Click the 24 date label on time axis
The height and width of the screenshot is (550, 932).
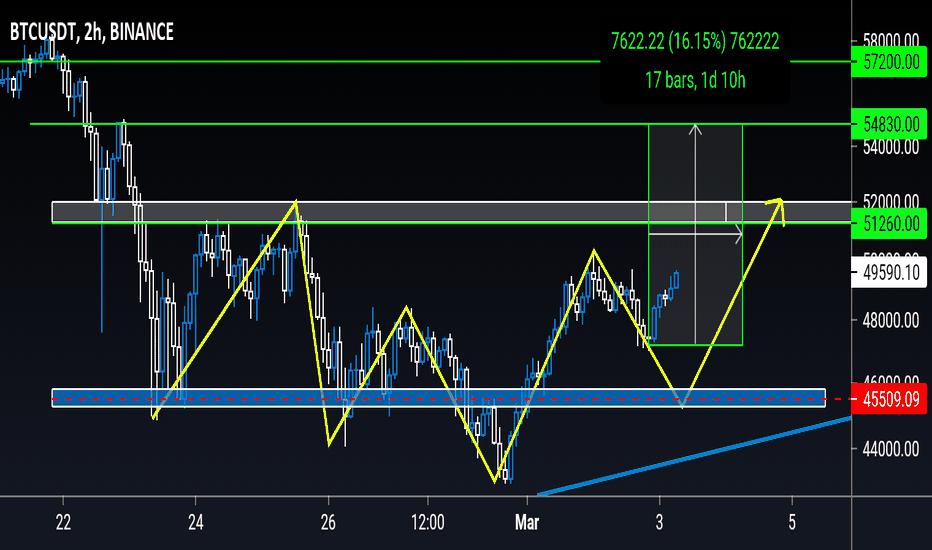[196, 523]
